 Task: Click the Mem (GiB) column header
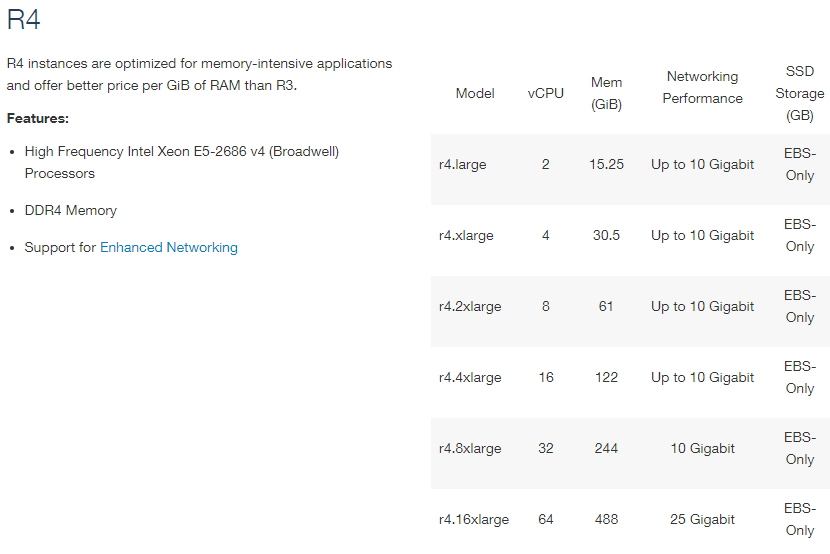(x=606, y=94)
